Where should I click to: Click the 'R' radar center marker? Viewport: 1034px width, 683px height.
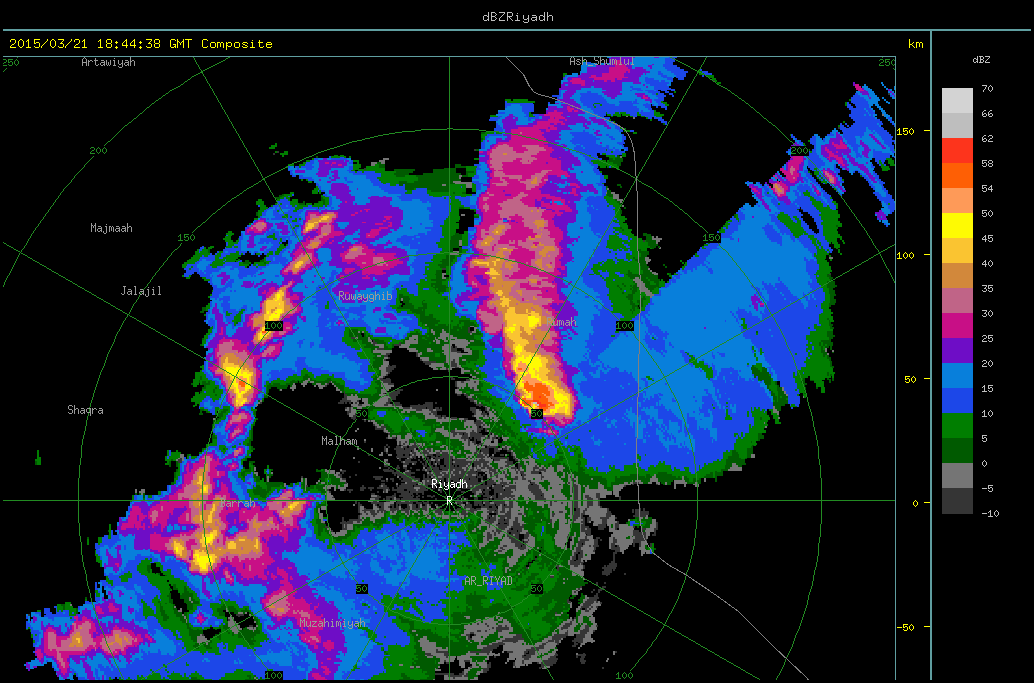pos(449,501)
